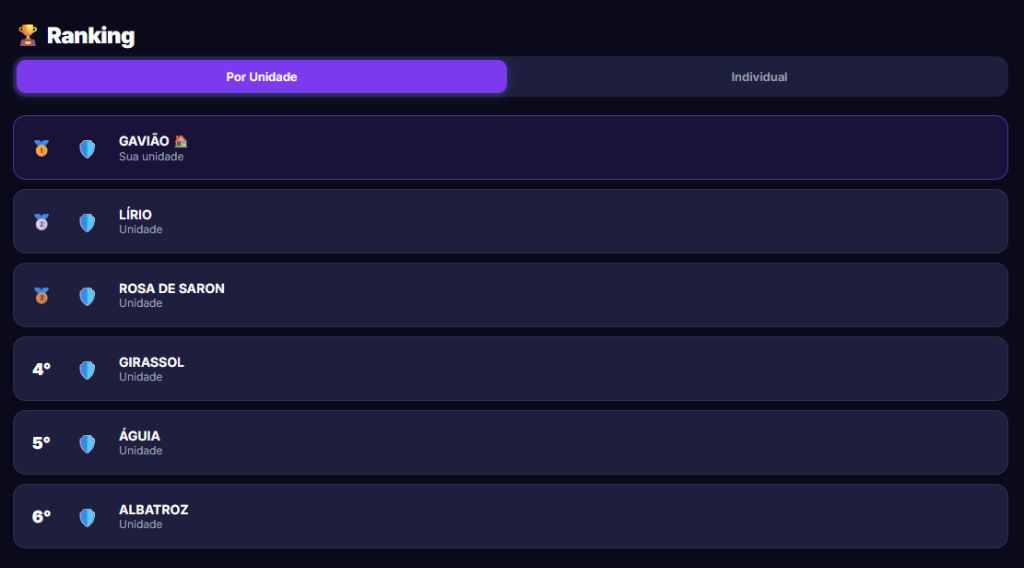
Task: Click the shield icon next to ALBATROZ
Action: [87, 517]
